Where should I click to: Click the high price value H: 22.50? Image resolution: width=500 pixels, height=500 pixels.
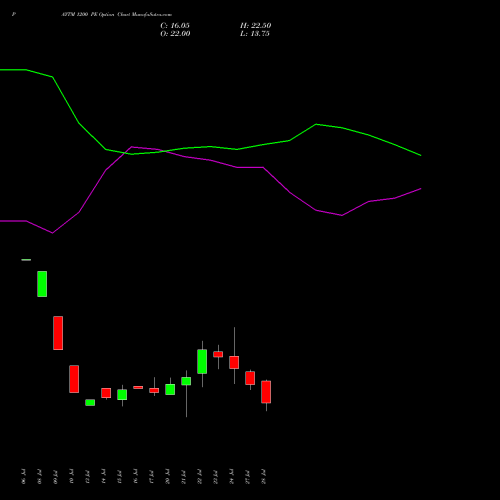pyautogui.click(x=255, y=25)
